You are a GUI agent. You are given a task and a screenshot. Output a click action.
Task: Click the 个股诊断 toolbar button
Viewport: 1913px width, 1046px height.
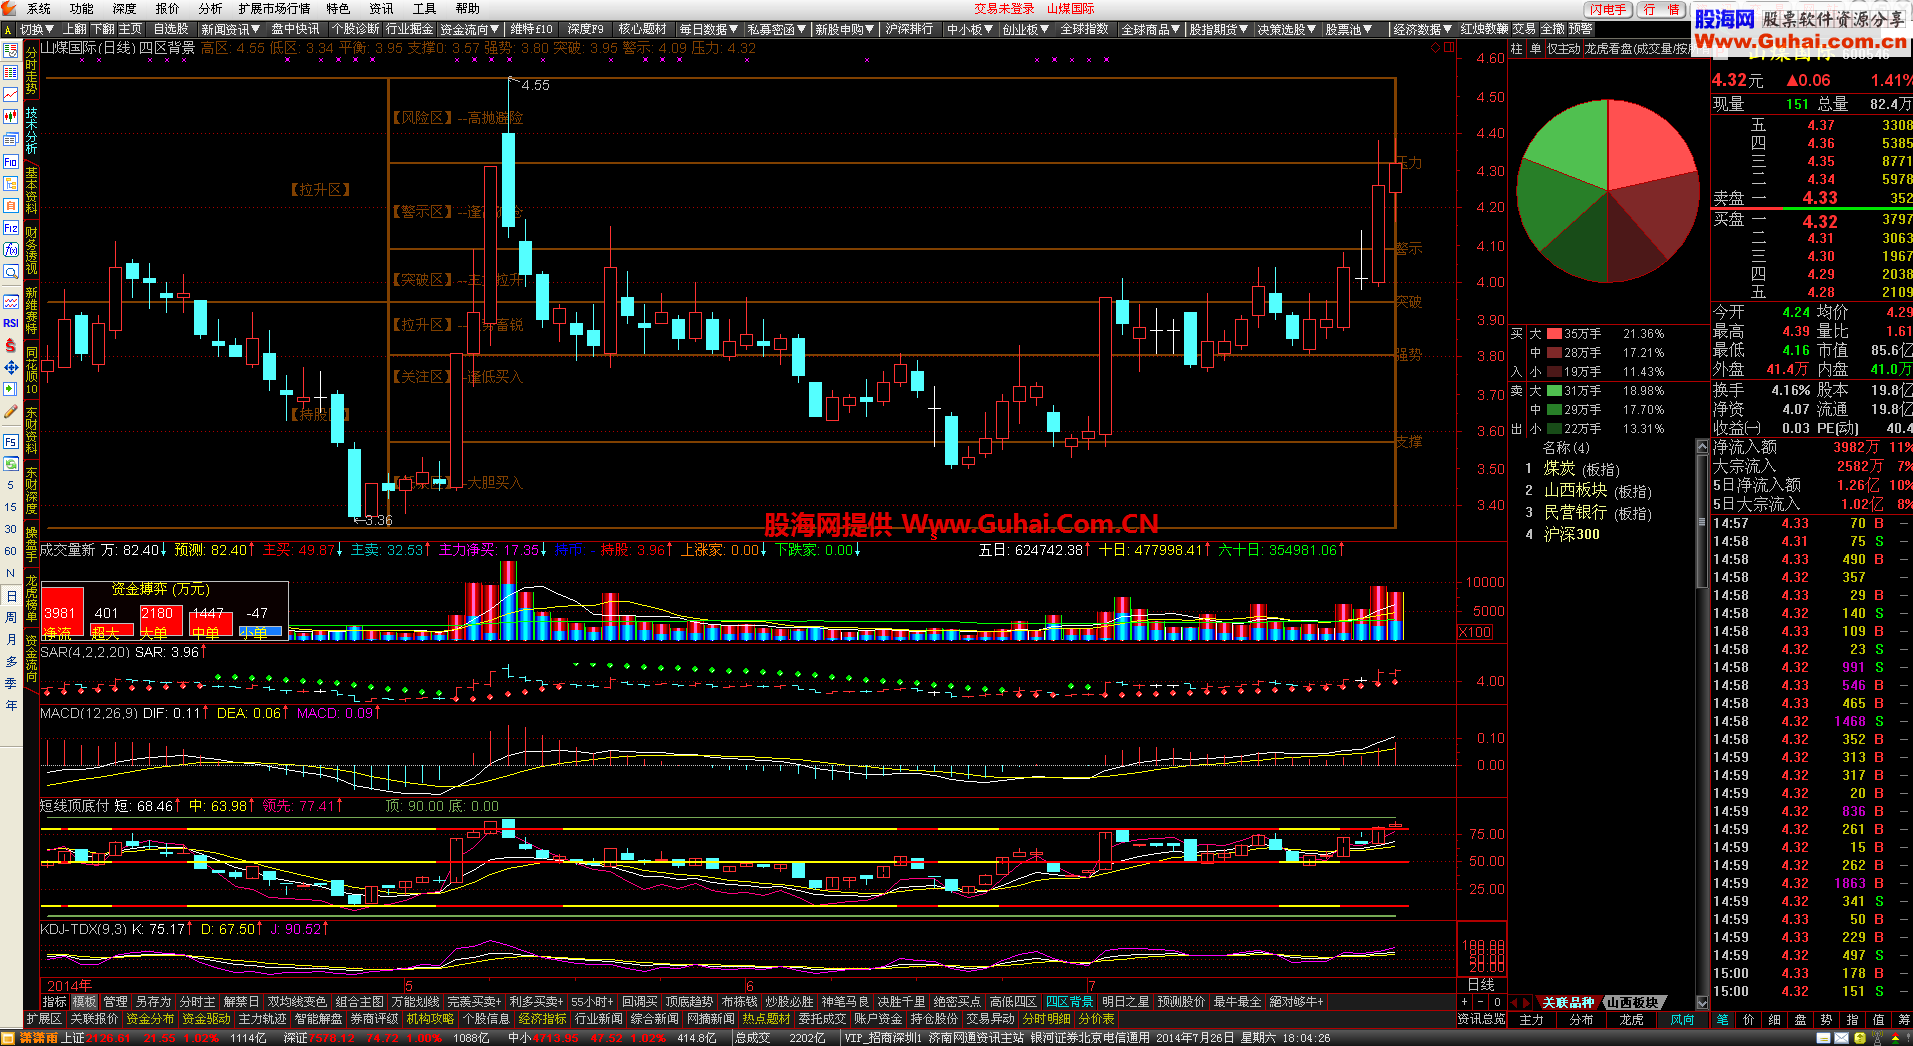(355, 30)
